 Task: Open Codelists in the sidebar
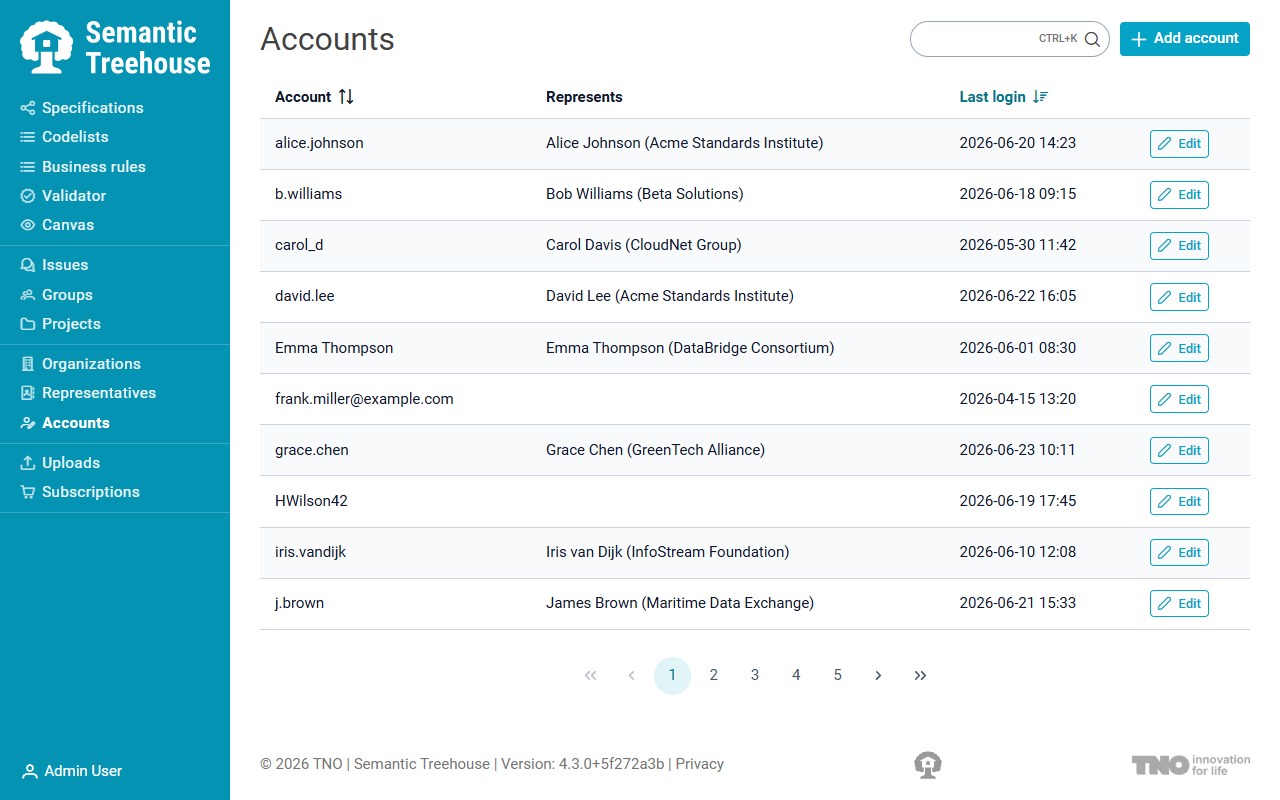click(x=64, y=137)
